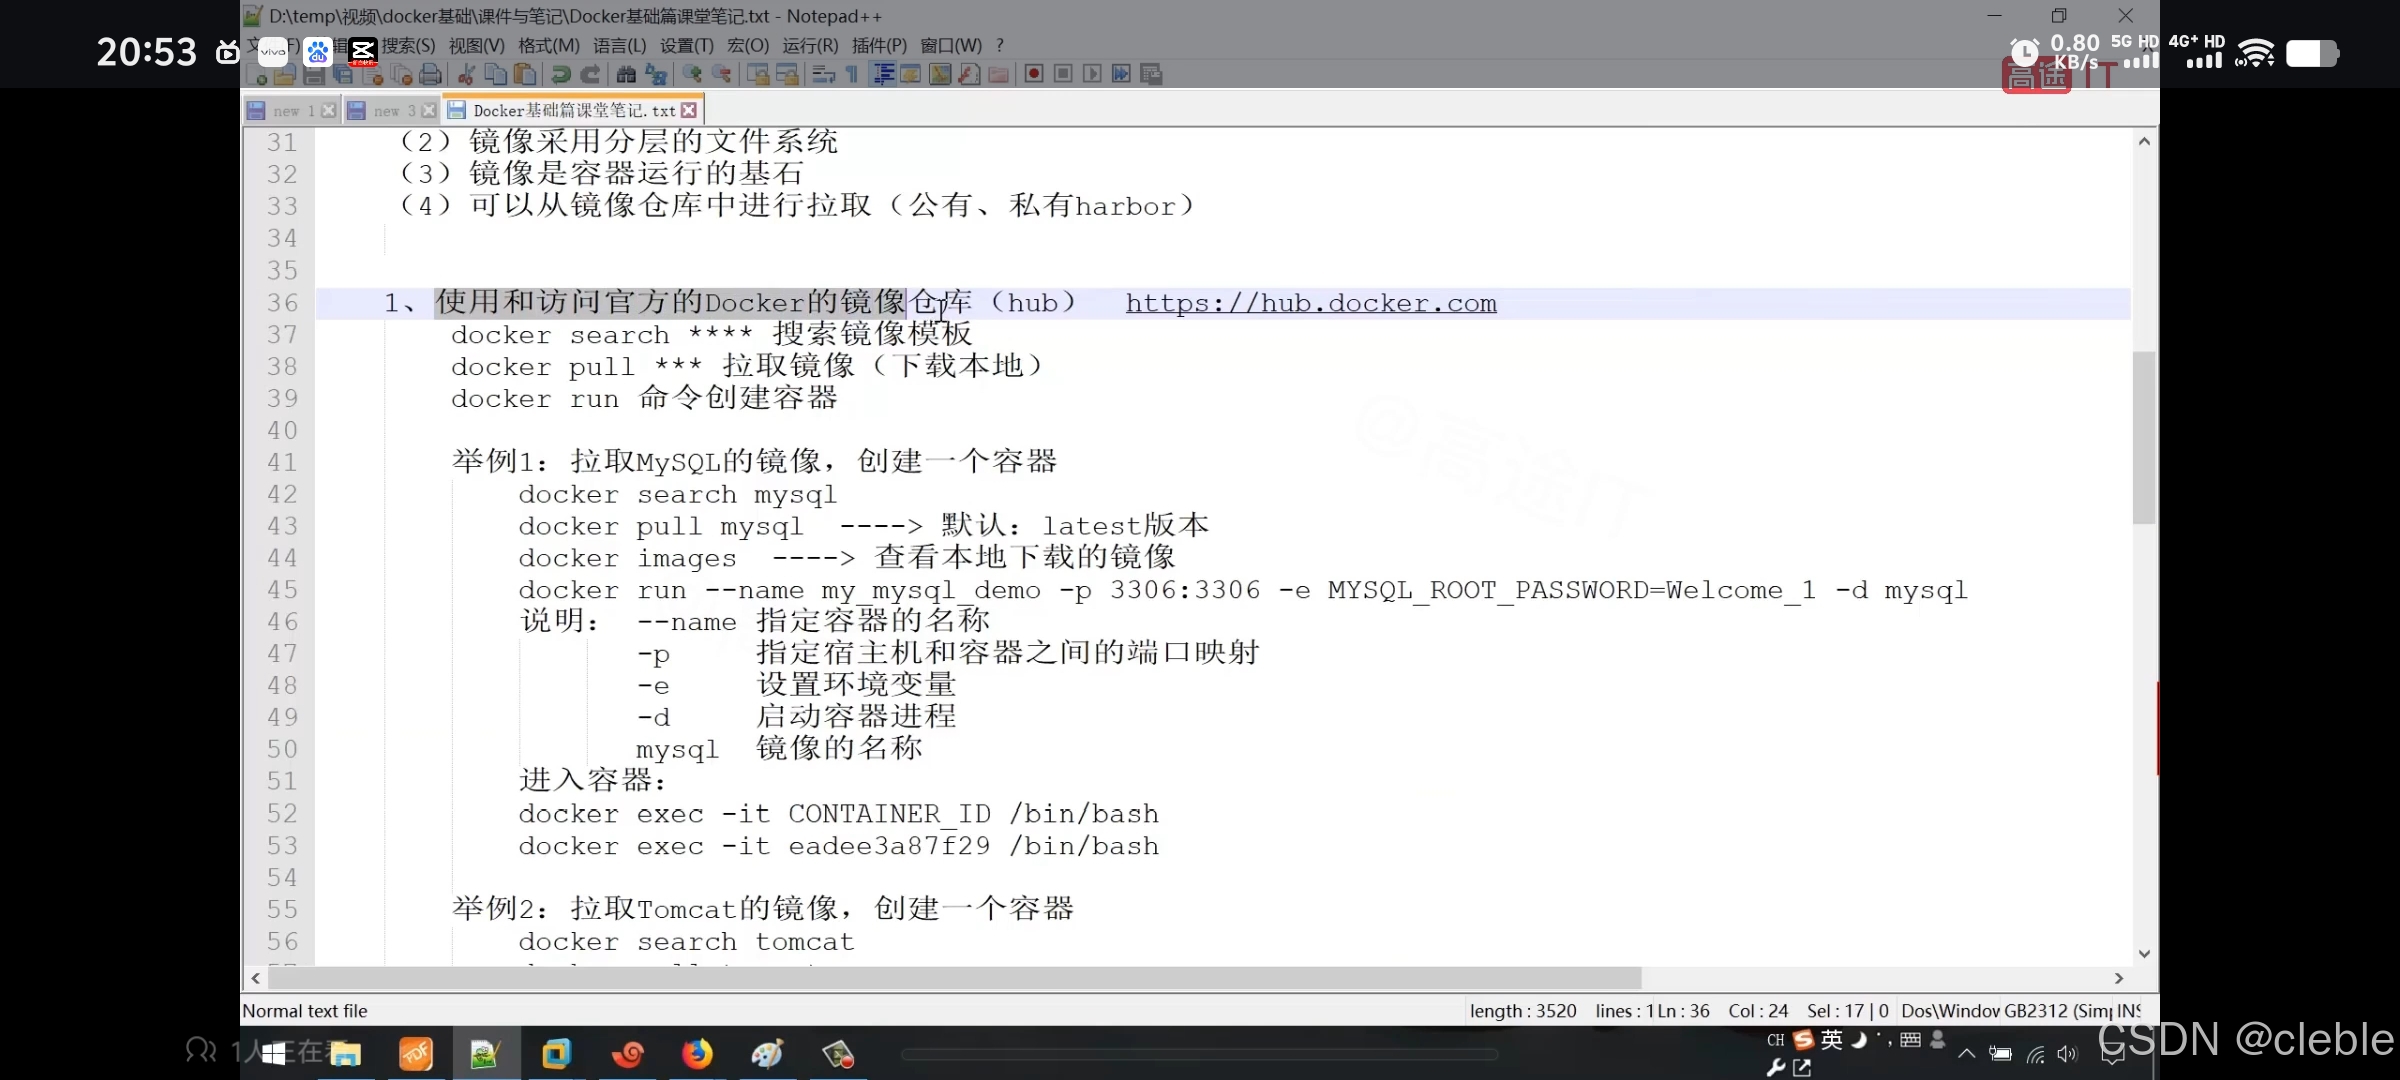Open the 视图(V) menu

click(476, 46)
